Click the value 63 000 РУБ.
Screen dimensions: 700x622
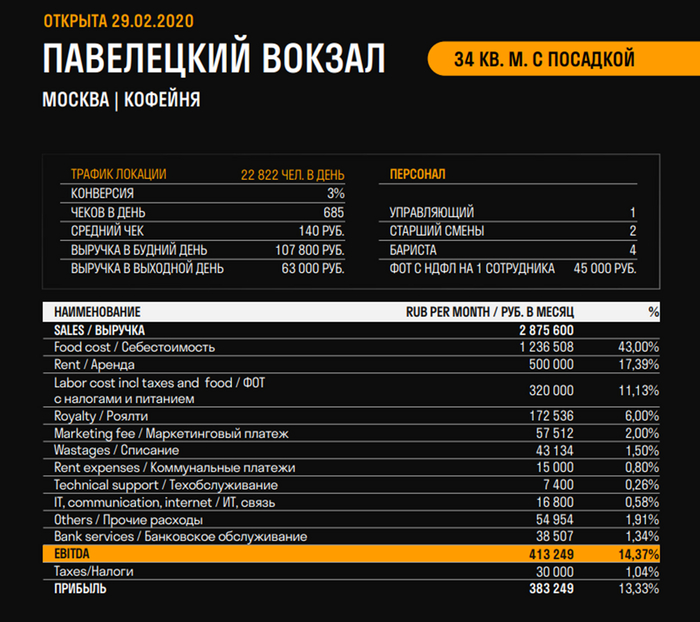tap(313, 268)
